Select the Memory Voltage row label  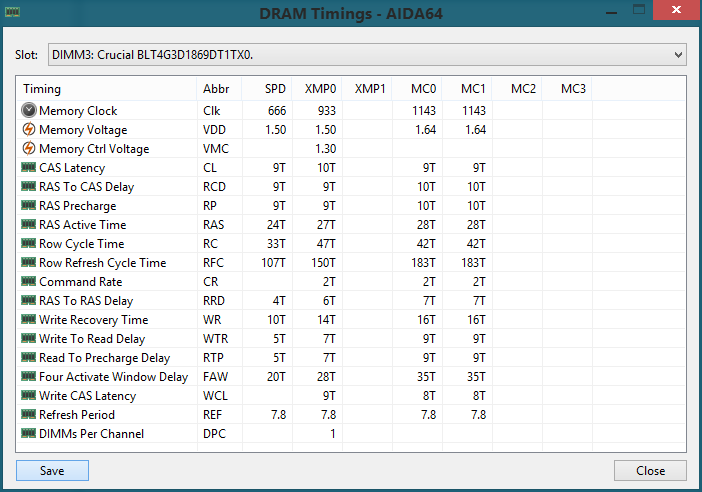83,130
